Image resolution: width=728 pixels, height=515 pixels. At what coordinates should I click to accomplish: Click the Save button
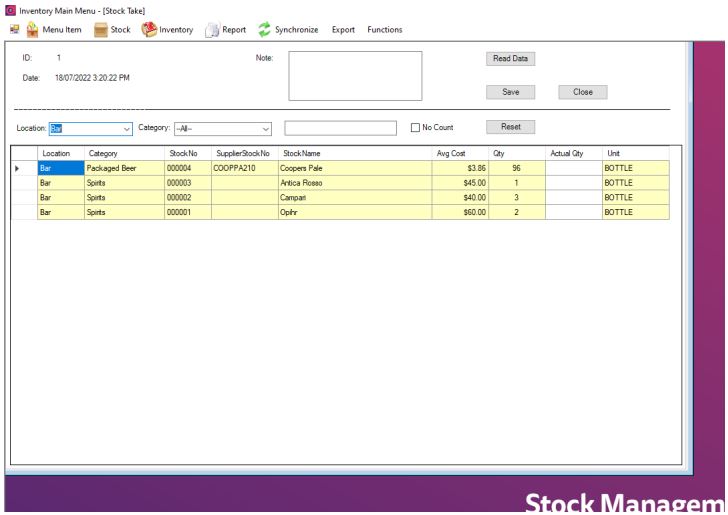[x=510, y=92]
